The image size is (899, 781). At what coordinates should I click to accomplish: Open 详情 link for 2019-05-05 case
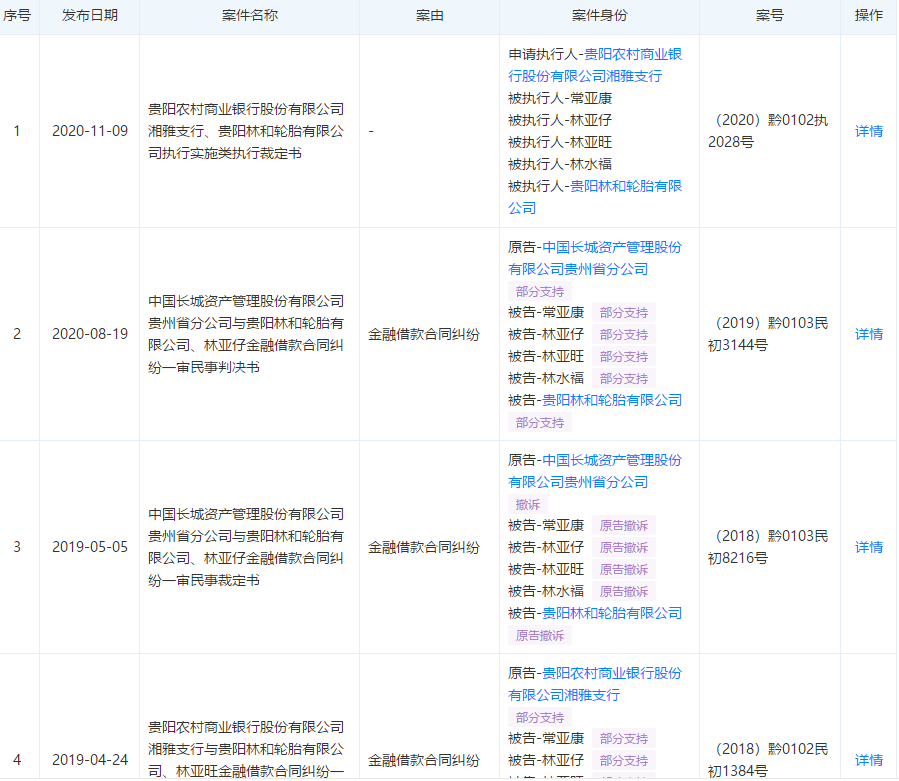[x=869, y=547]
